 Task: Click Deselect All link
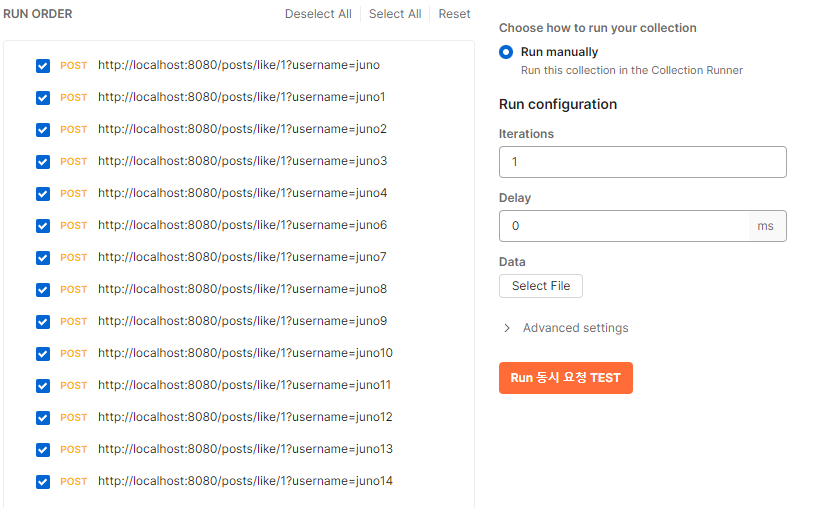pyautogui.click(x=318, y=14)
